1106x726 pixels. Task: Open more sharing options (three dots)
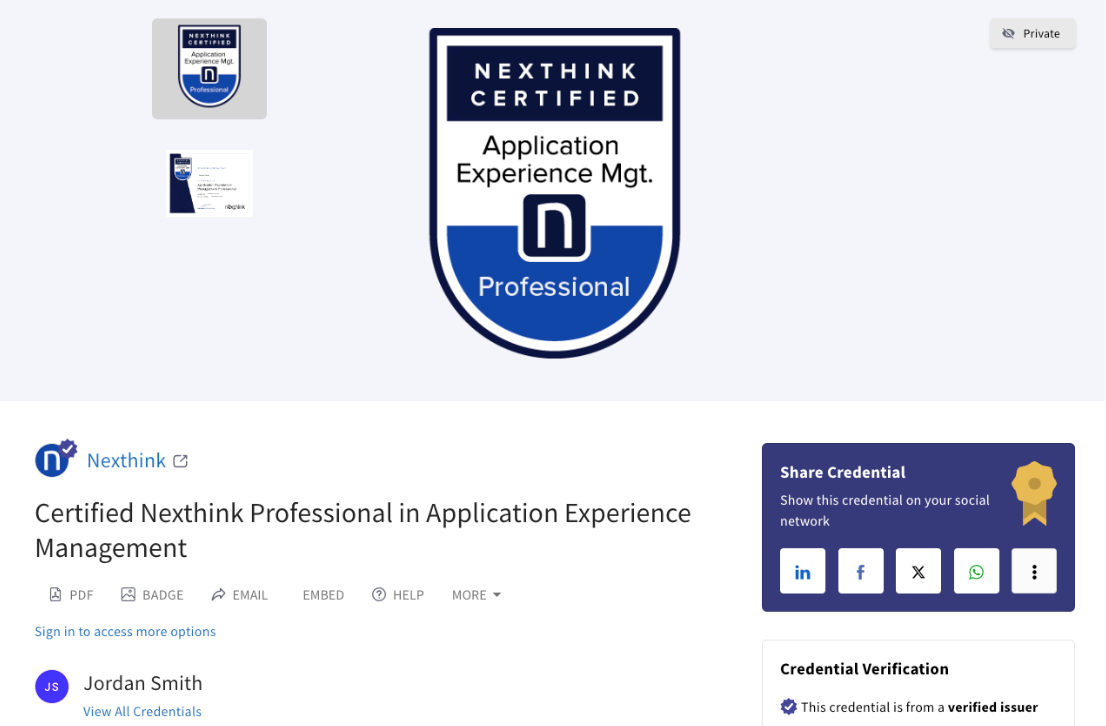point(1034,572)
